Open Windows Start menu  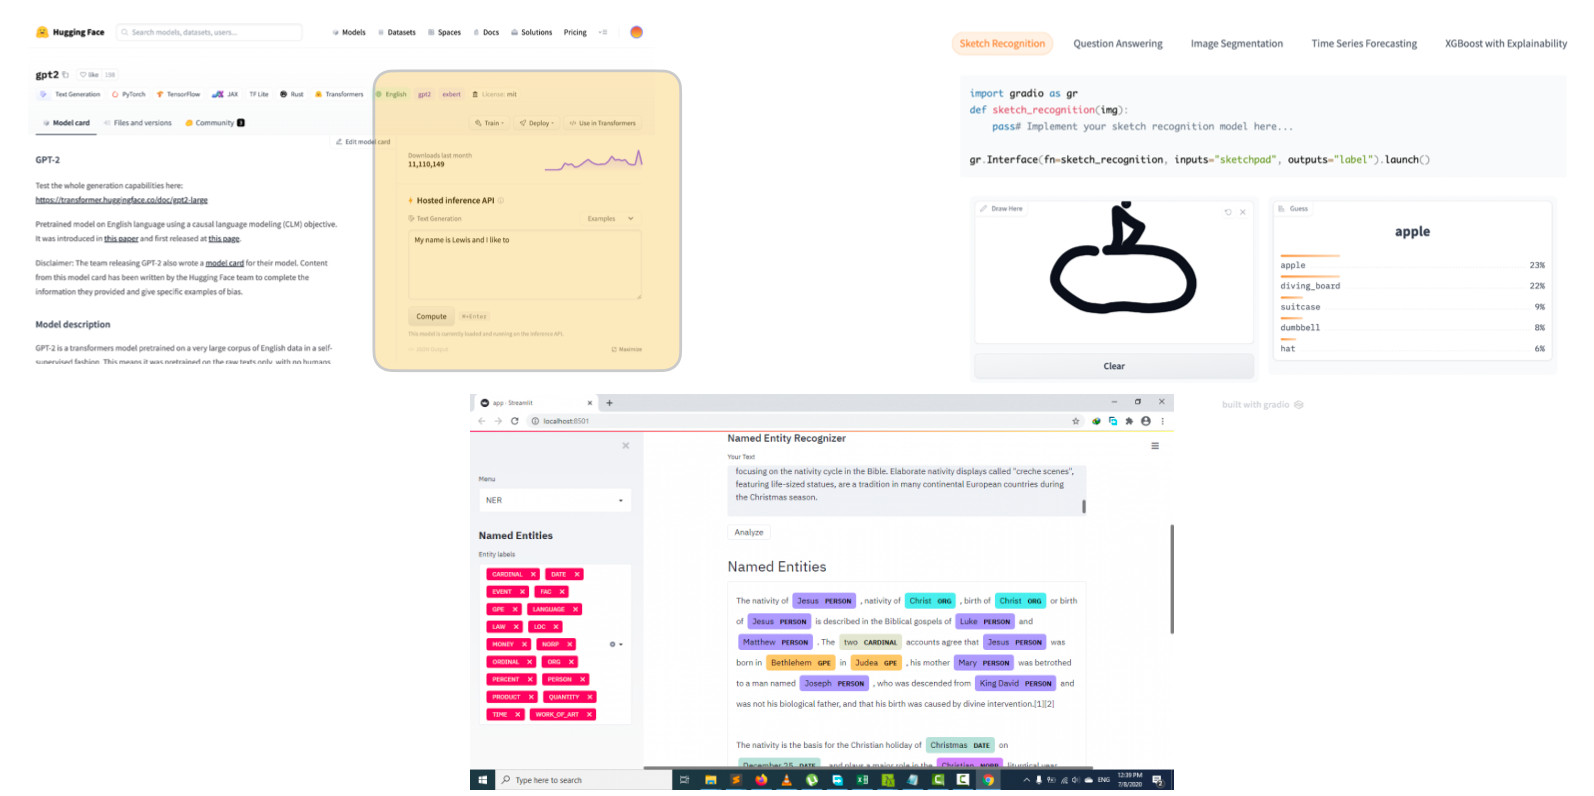click(x=482, y=780)
